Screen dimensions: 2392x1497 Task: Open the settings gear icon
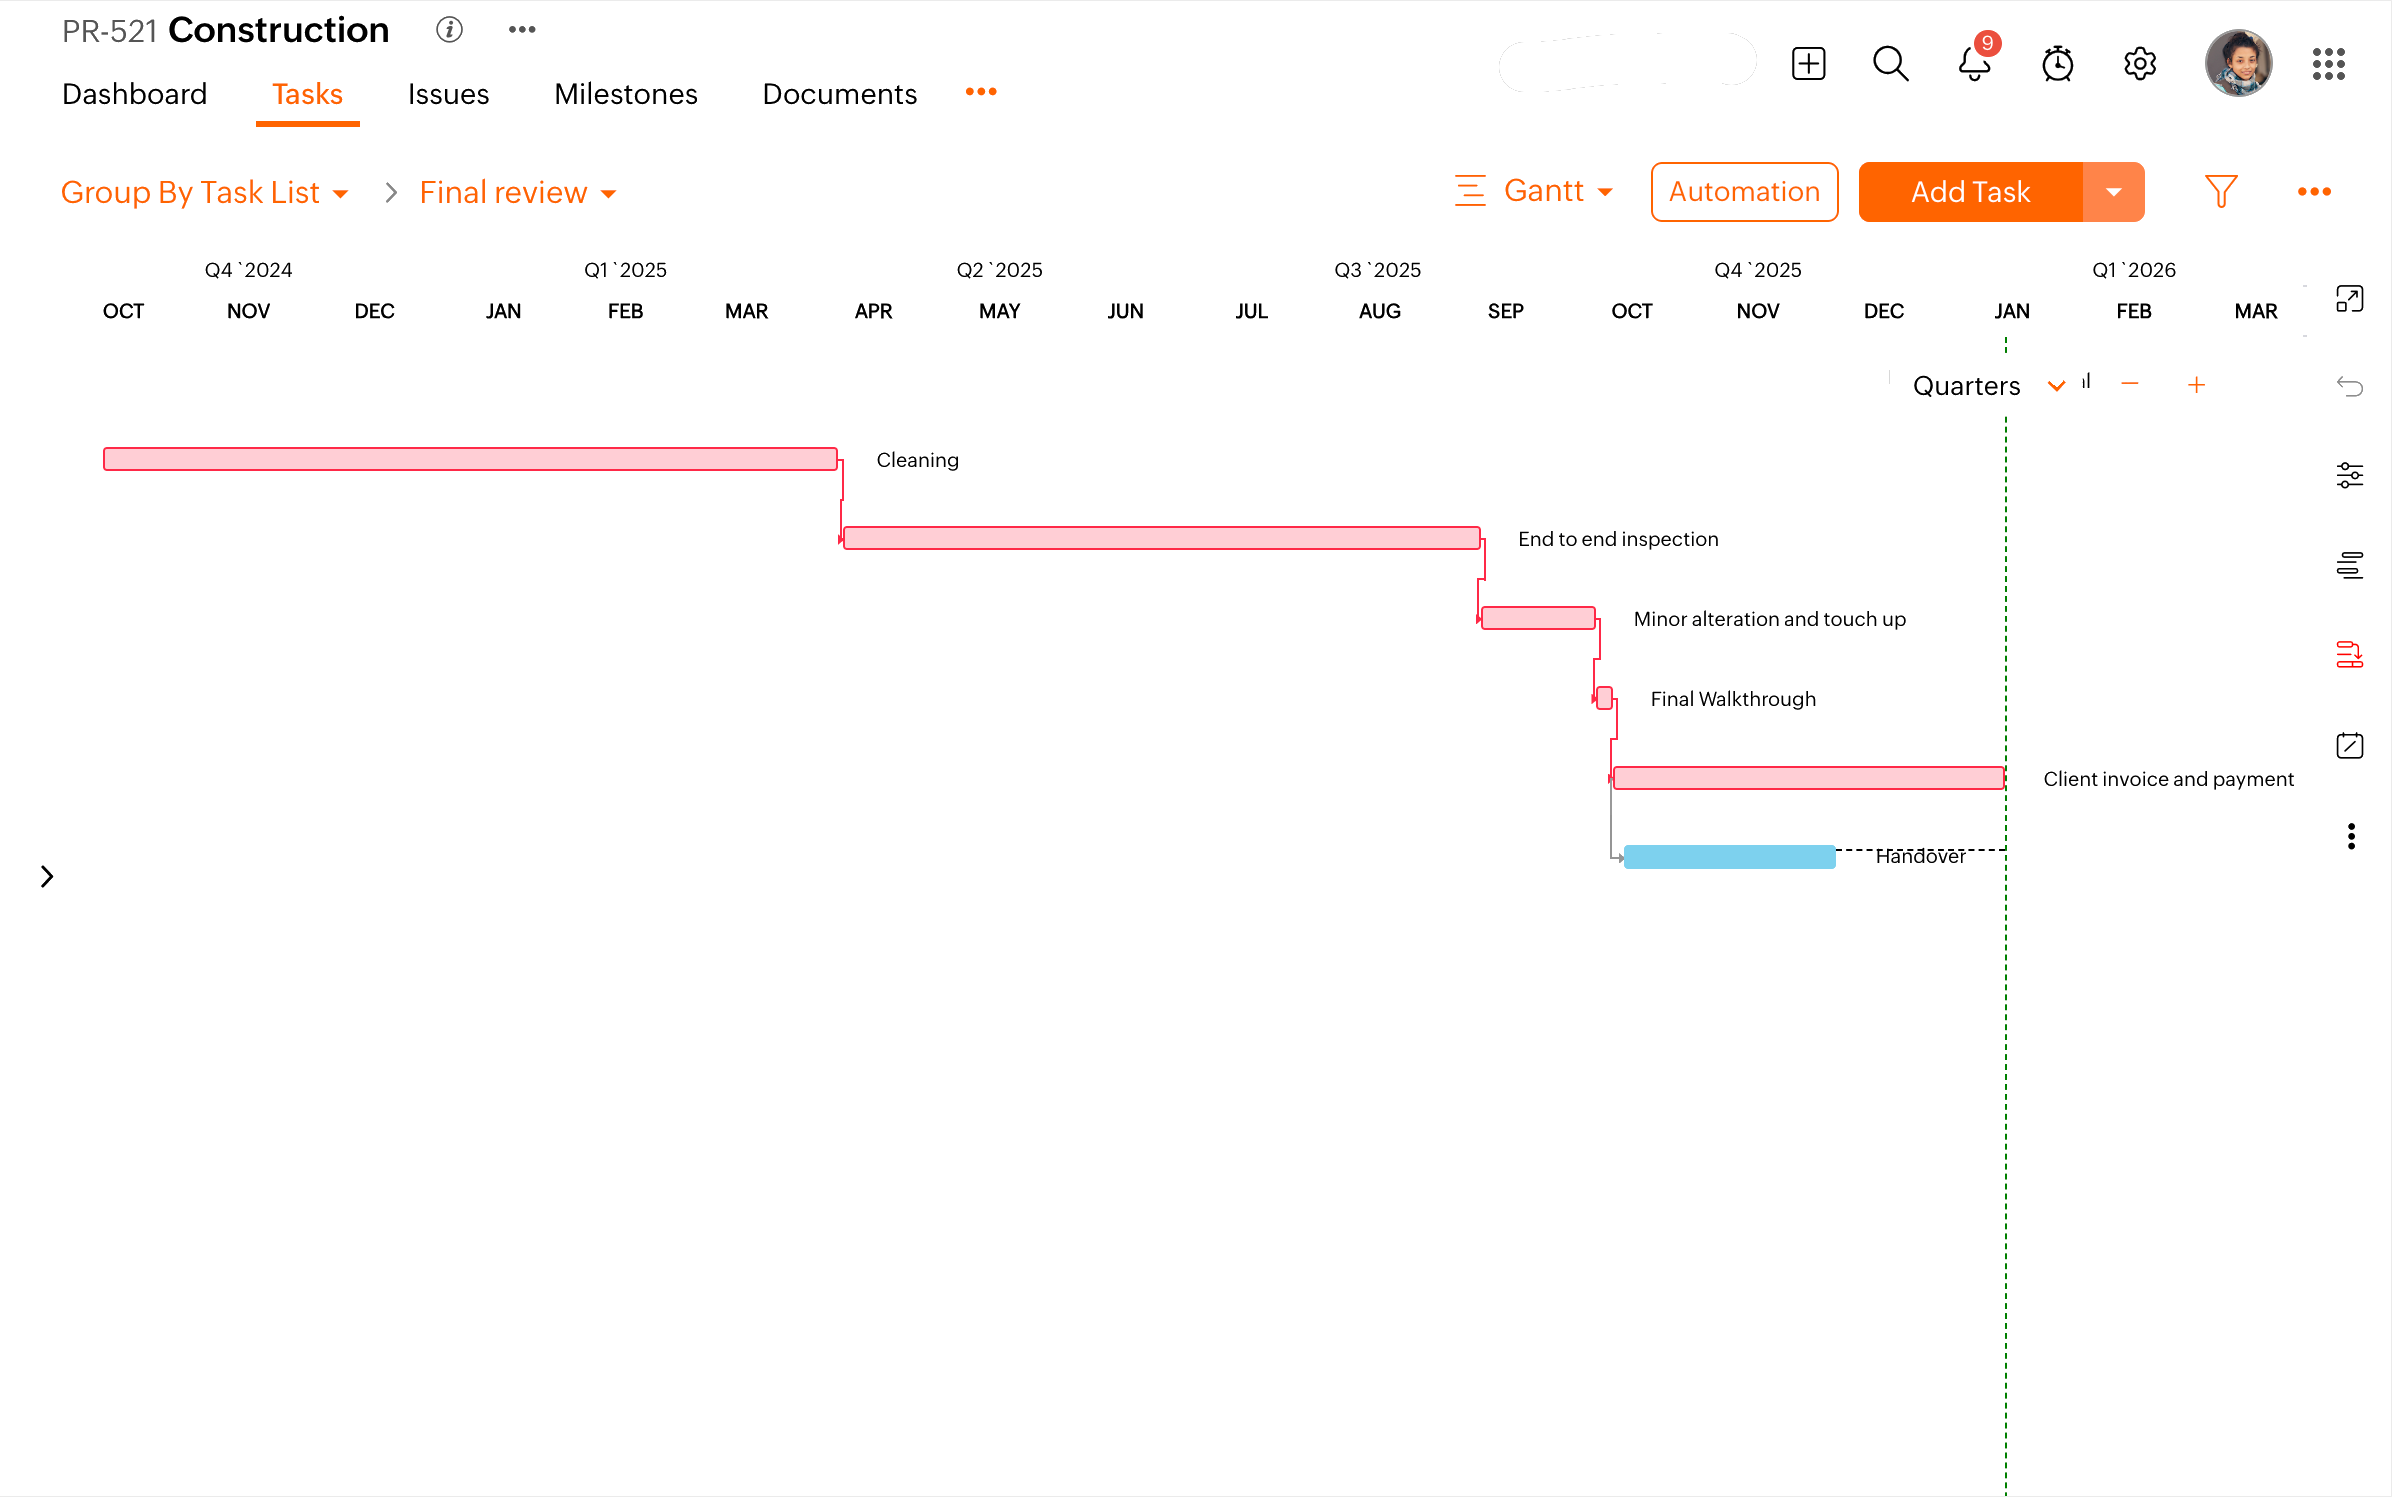(x=2139, y=64)
